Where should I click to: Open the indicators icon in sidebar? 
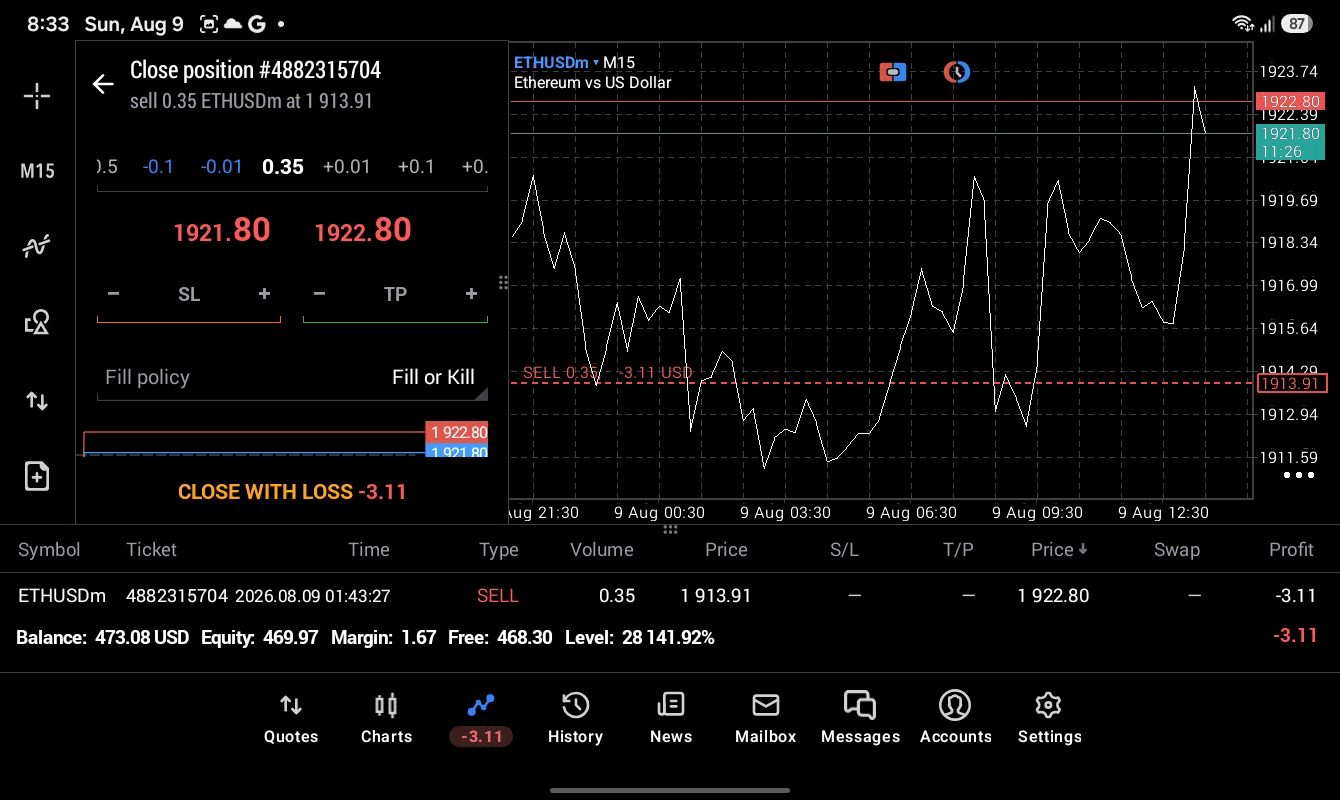(x=37, y=246)
